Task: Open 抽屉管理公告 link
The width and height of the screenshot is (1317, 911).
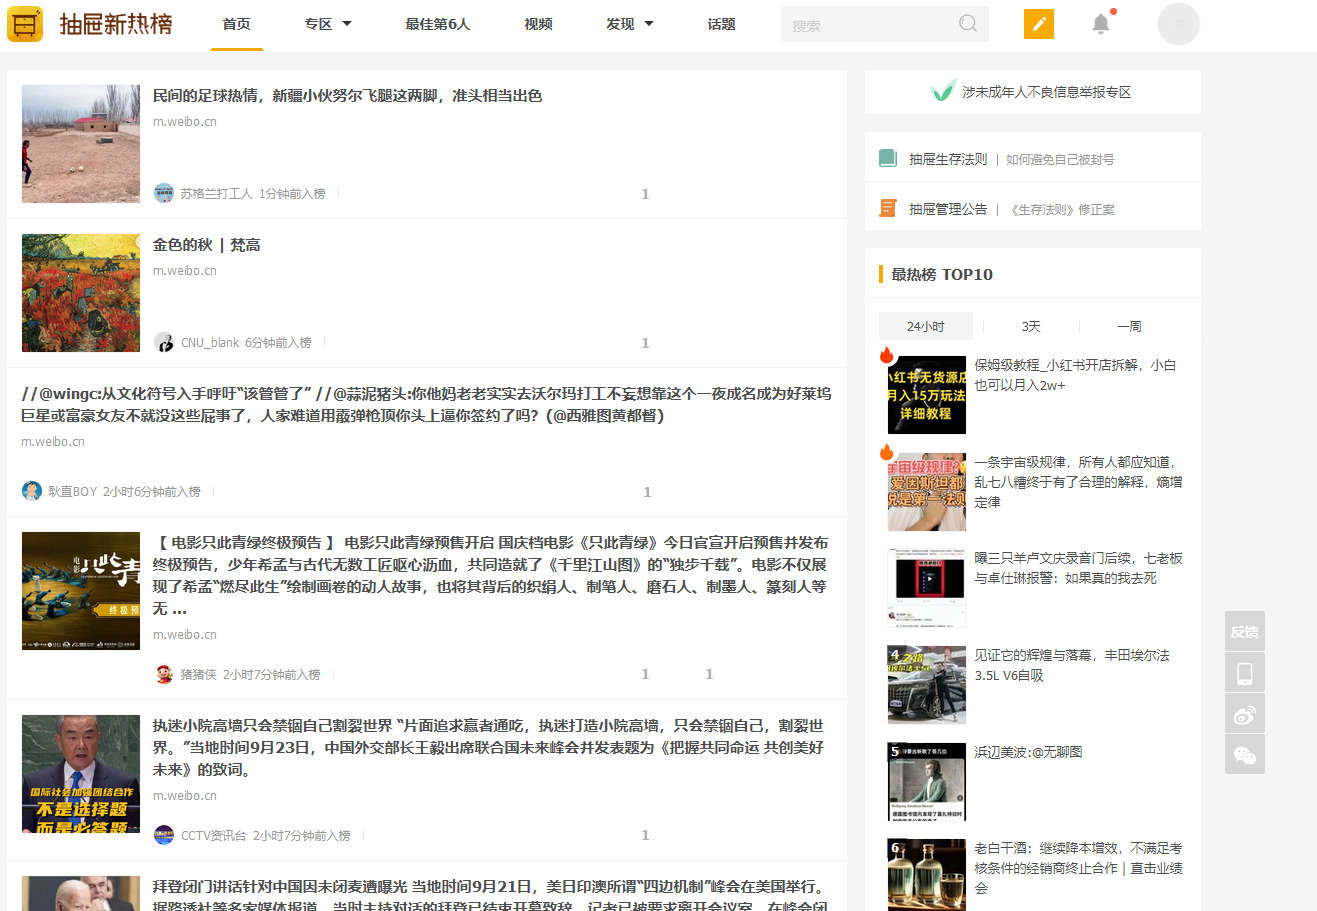Action: (948, 209)
